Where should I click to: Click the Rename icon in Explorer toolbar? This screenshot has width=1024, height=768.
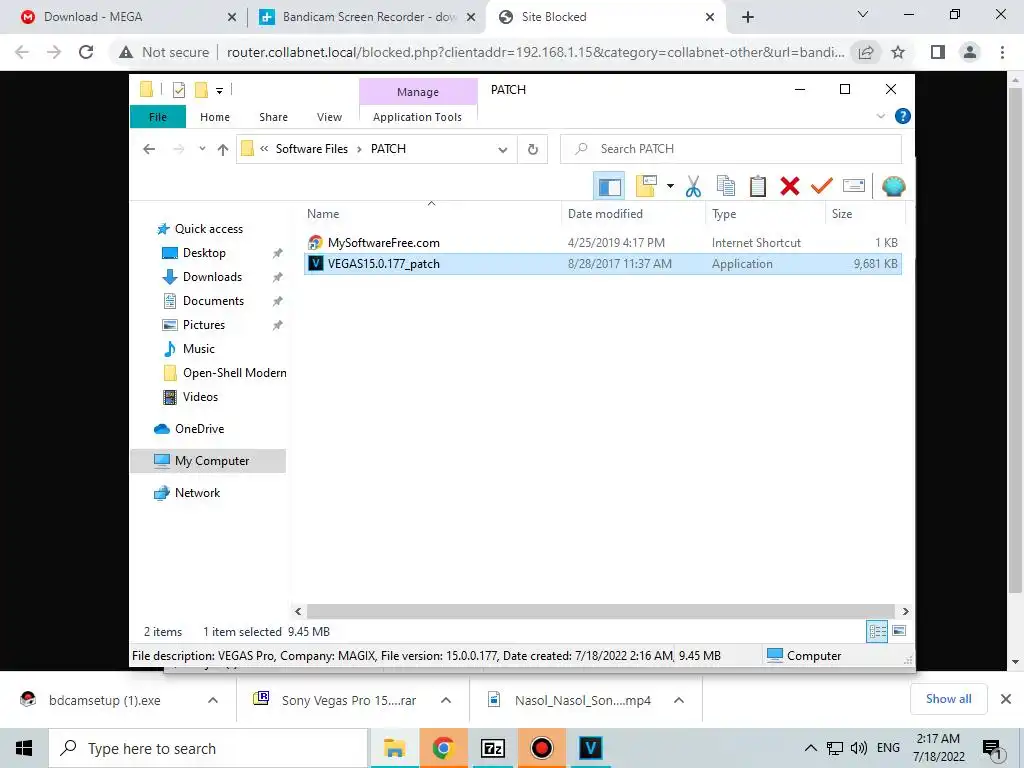854,187
